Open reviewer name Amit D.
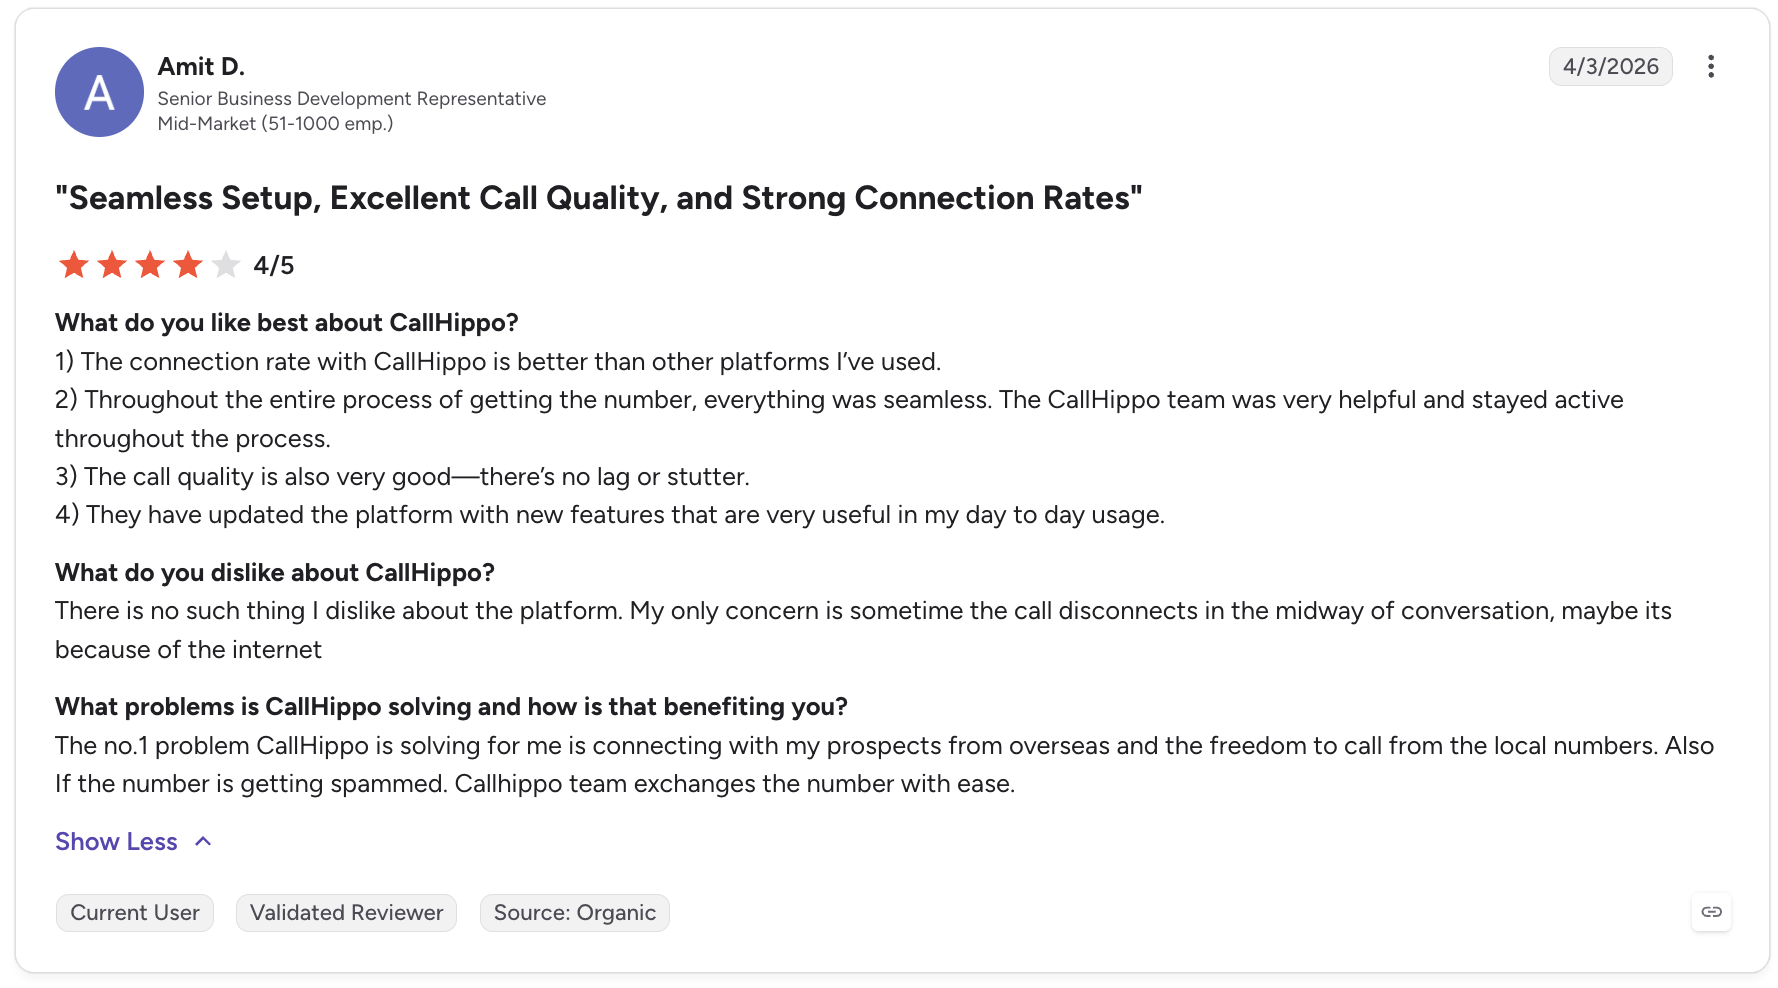This screenshot has height=988, width=1778. 201,66
